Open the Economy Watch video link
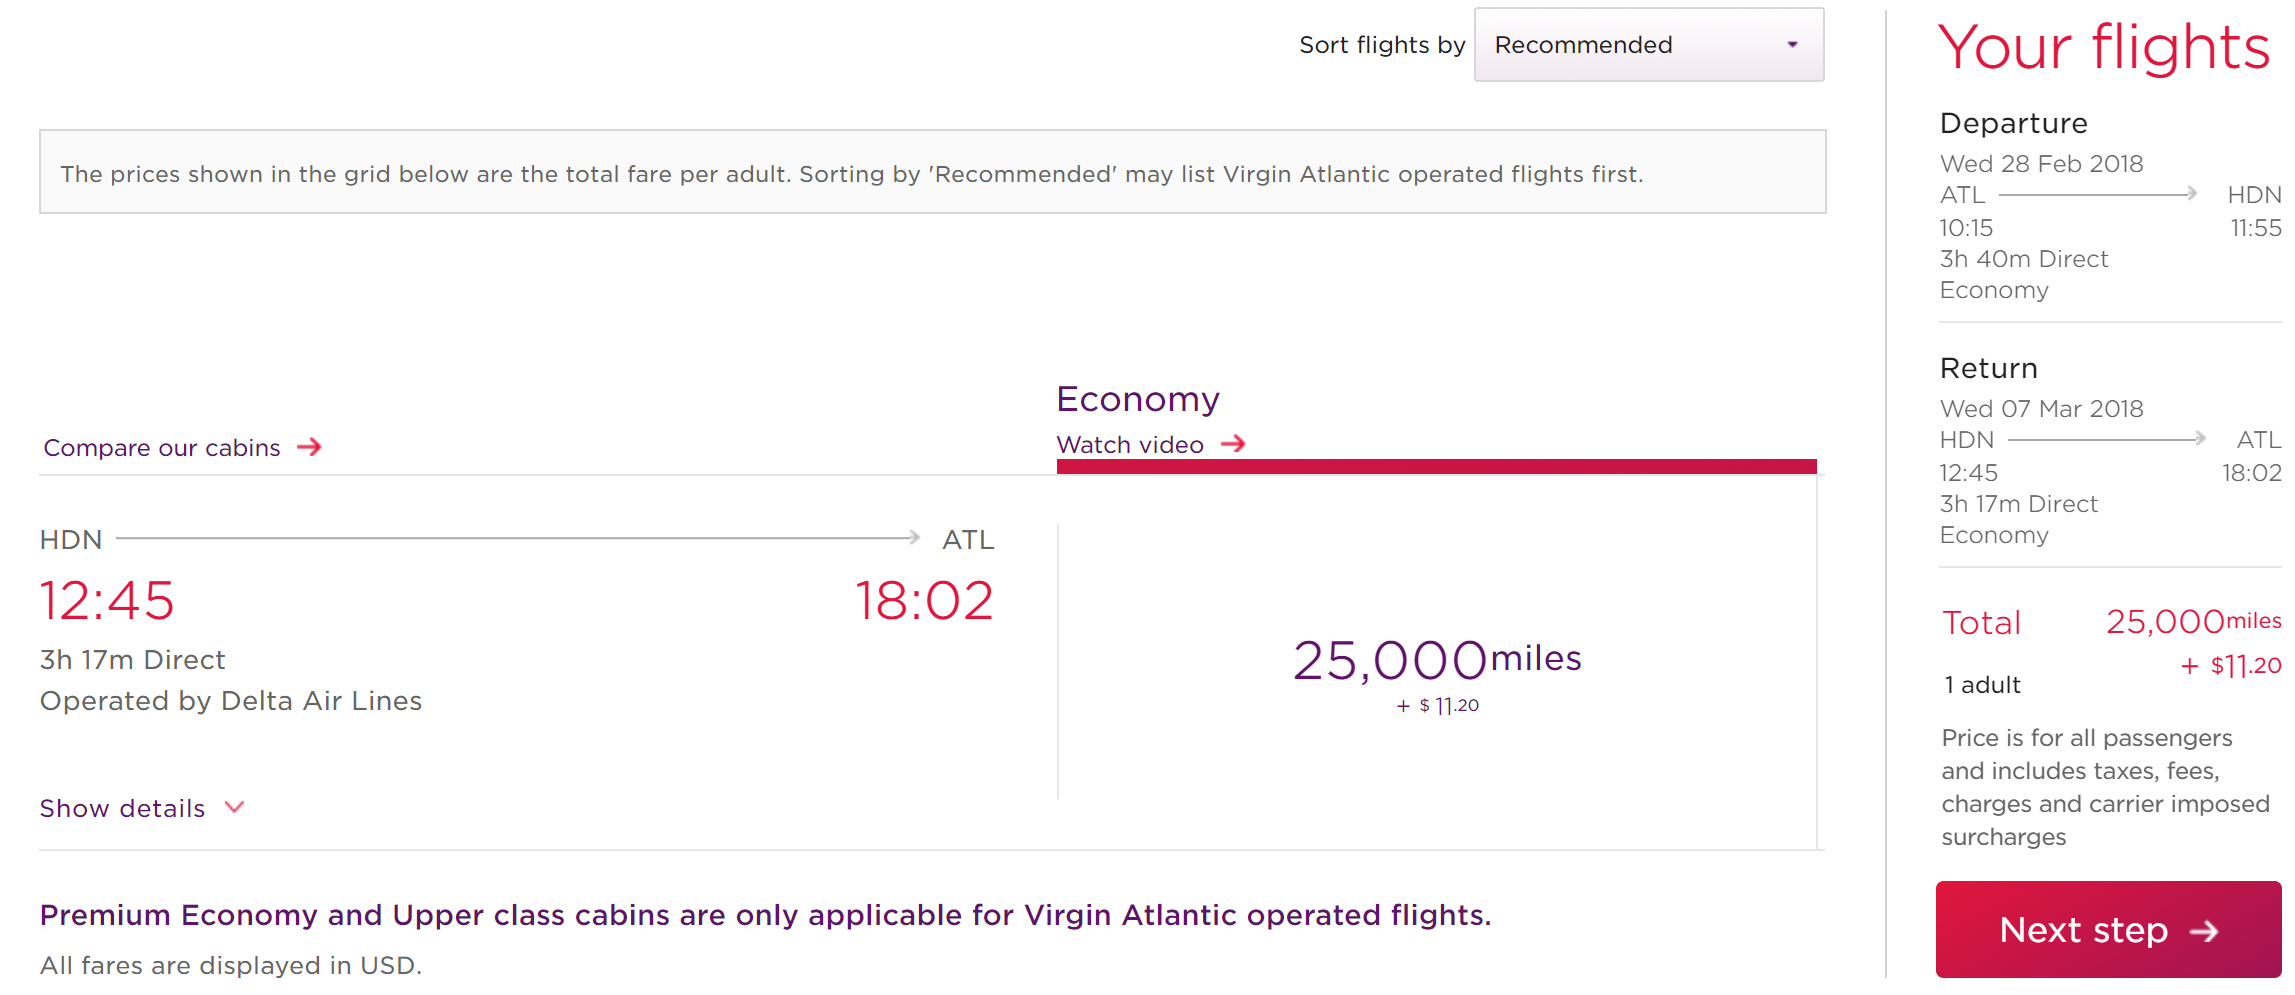 (x=1130, y=445)
